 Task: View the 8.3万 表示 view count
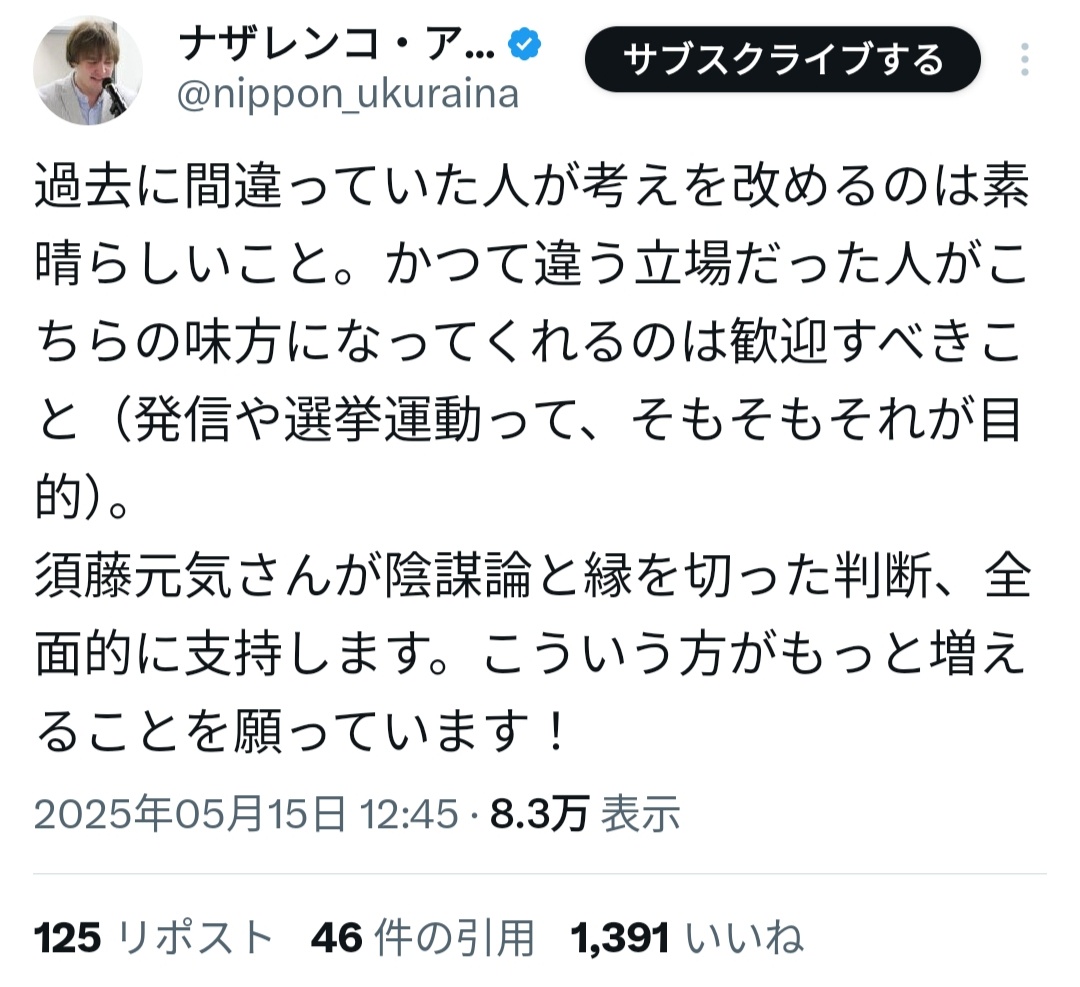pos(584,814)
